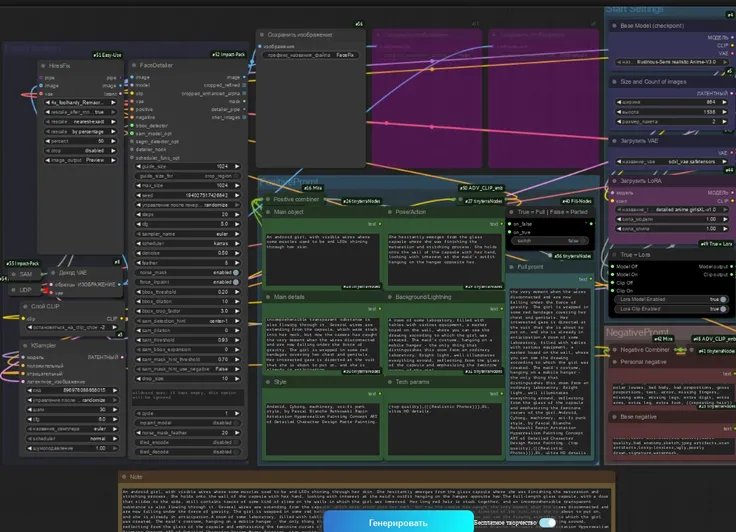This screenshot has height=532, width=736.
Task: Toggle the Бесплатное творчество switch
Action: (x=547, y=522)
